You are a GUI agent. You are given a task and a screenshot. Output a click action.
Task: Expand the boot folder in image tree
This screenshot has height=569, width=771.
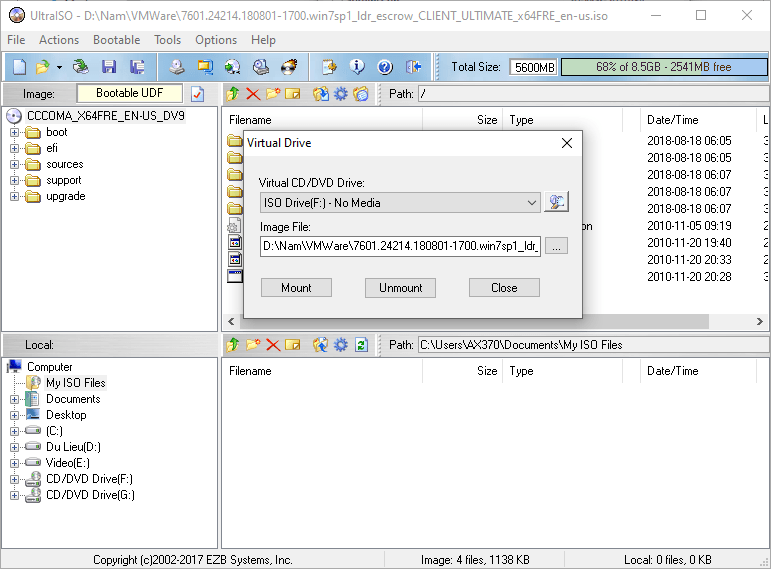14,132
